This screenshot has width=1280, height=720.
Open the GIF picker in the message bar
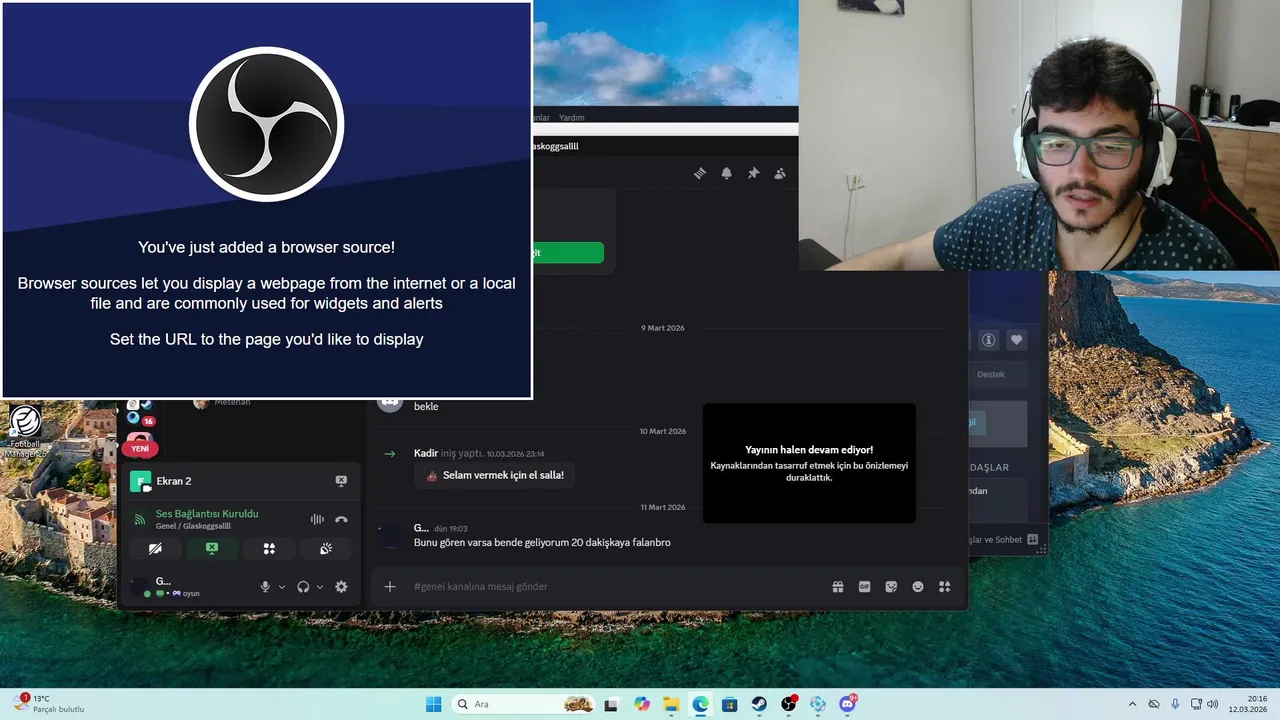pos(865,587)
